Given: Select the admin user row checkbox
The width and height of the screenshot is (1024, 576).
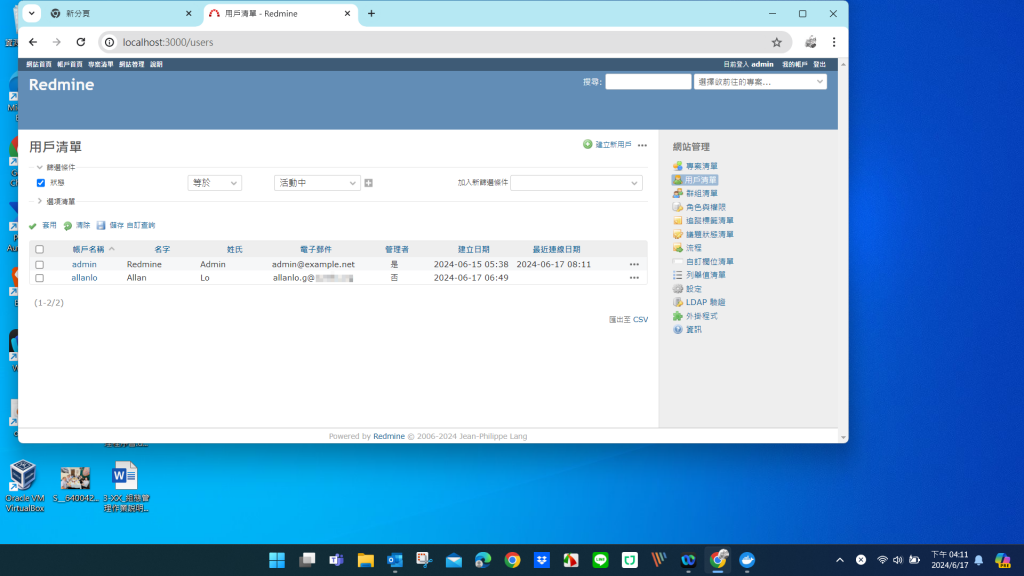Looking at the screenshot, I should pos(39,264).
